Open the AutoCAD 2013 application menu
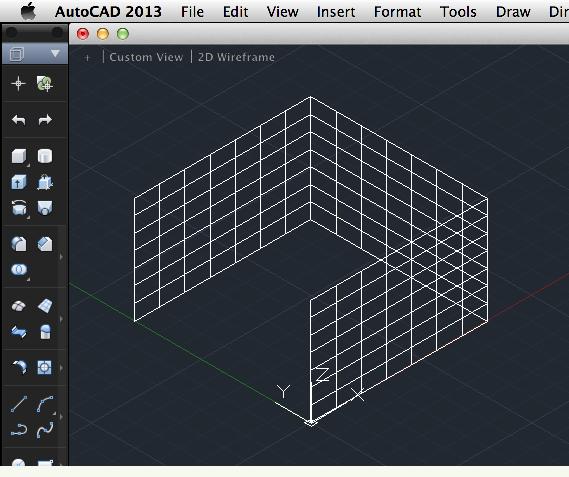The height and width of the screenshot is (477, 569). click(108, 12)
